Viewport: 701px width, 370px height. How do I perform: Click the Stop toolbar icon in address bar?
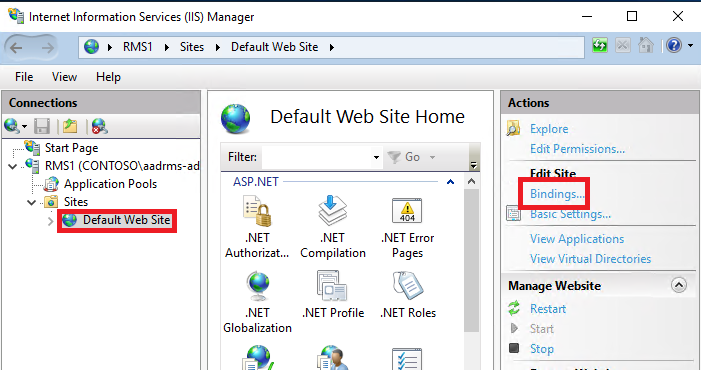622,46
